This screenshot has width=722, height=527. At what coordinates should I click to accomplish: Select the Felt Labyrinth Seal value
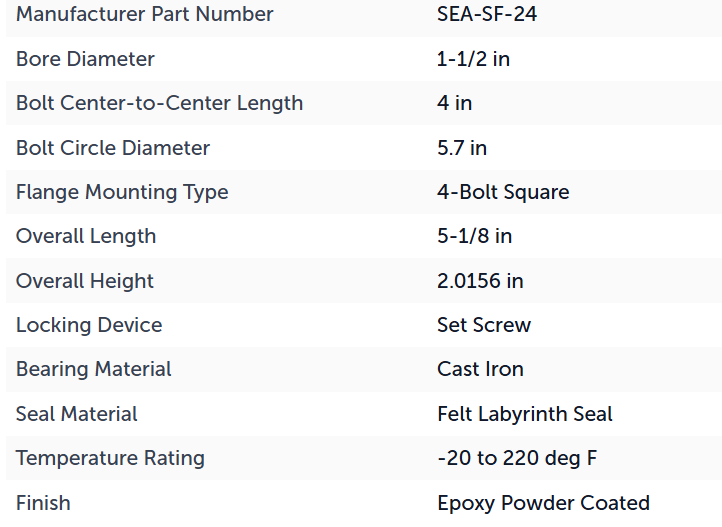[525, 414]
